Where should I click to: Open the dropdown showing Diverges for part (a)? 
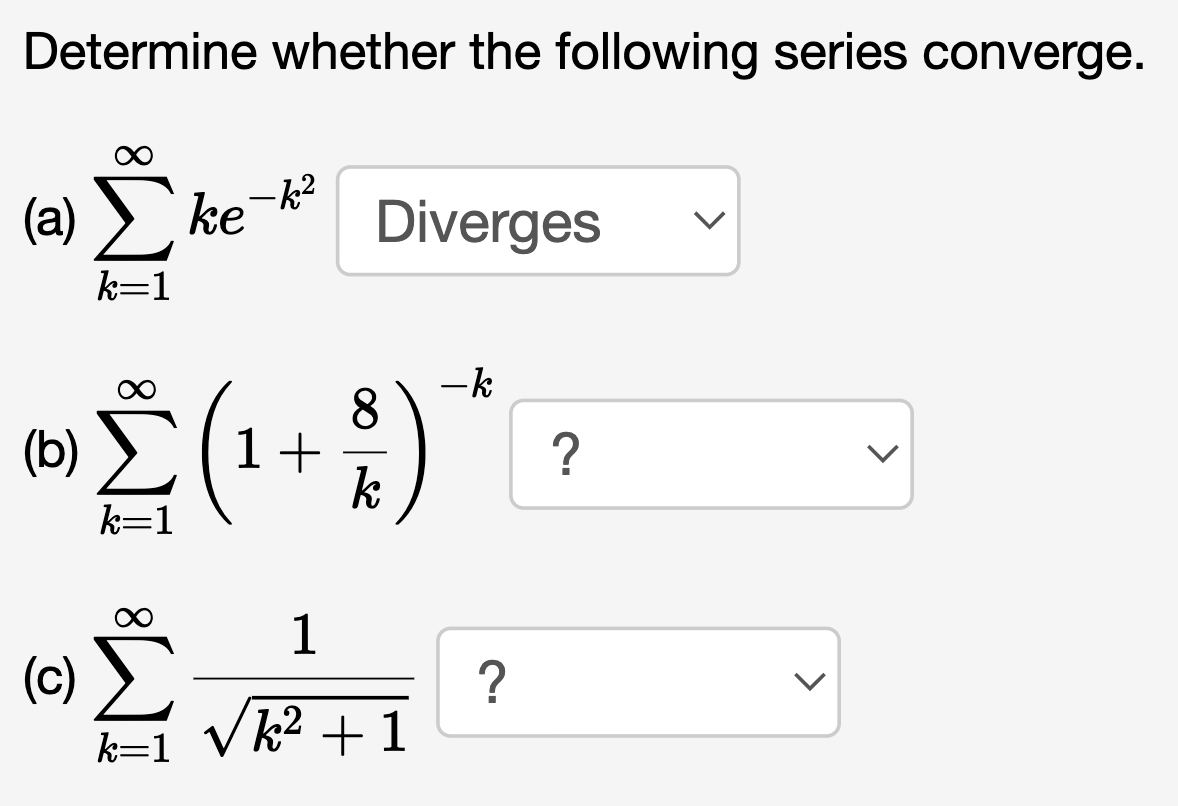[x=538, y=222]
